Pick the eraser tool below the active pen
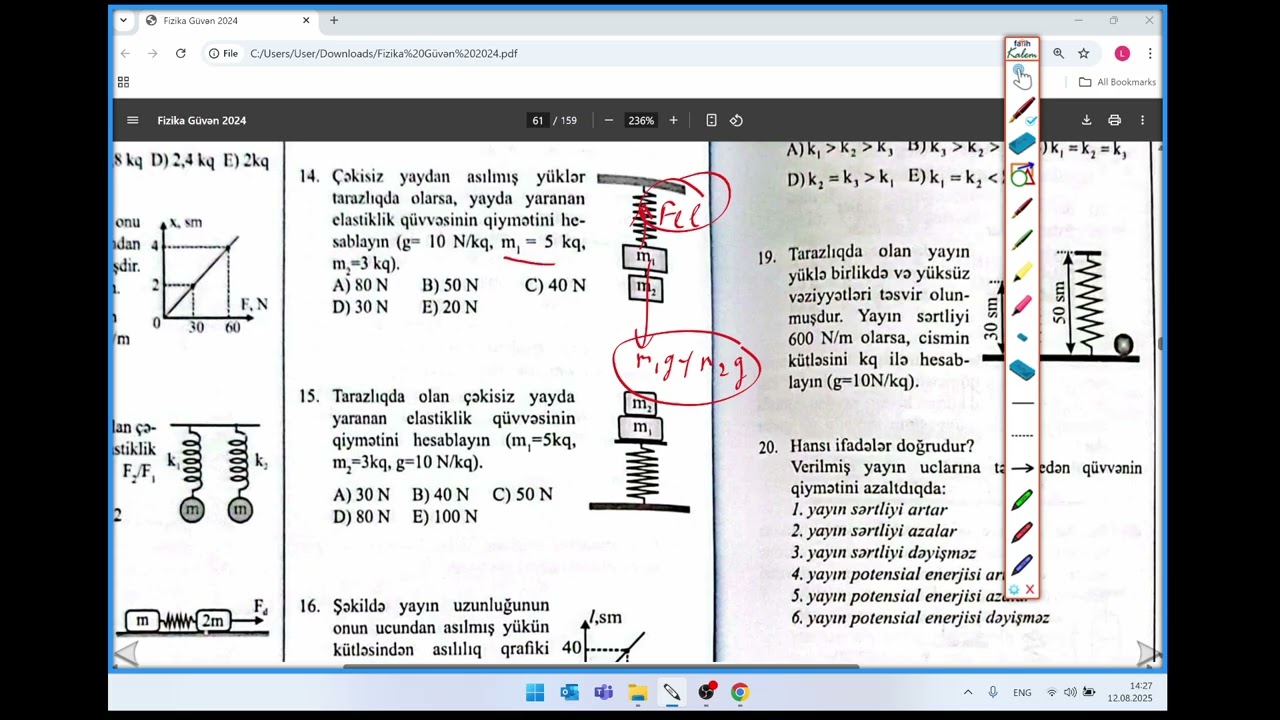The width and height of the screenshot is (1280, 720). click(1022, 144)
